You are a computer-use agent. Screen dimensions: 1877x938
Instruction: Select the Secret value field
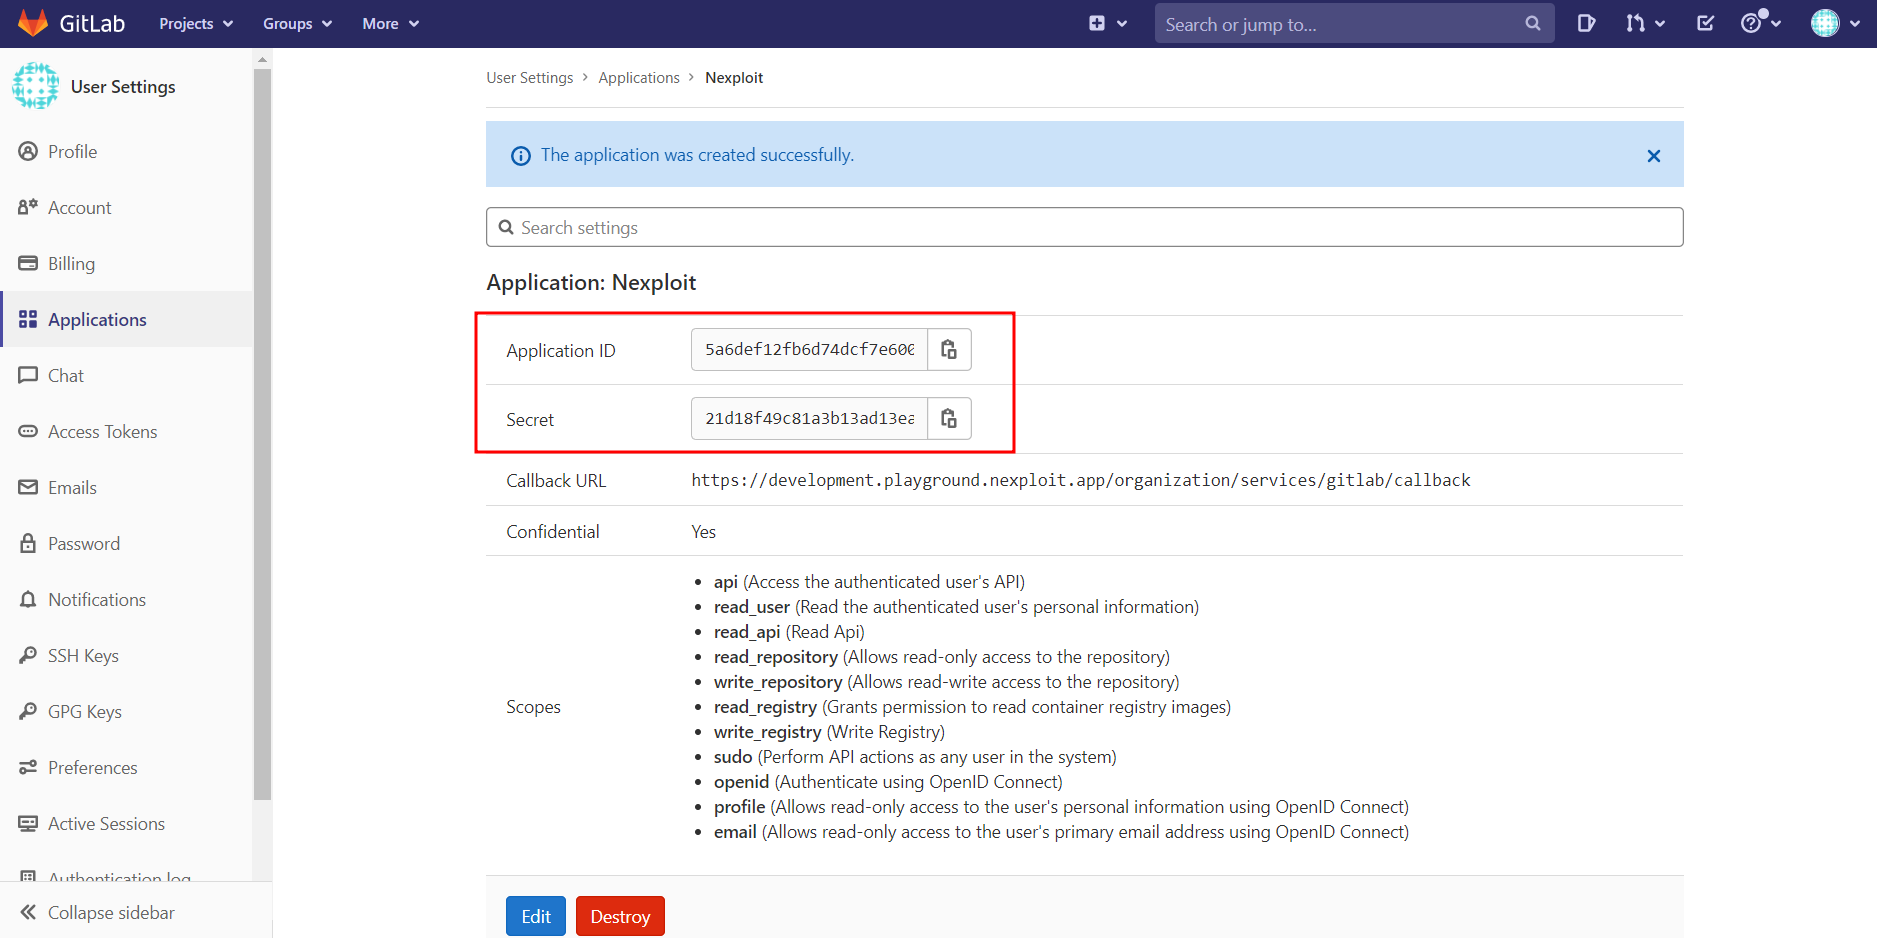(x=809, y=418)
